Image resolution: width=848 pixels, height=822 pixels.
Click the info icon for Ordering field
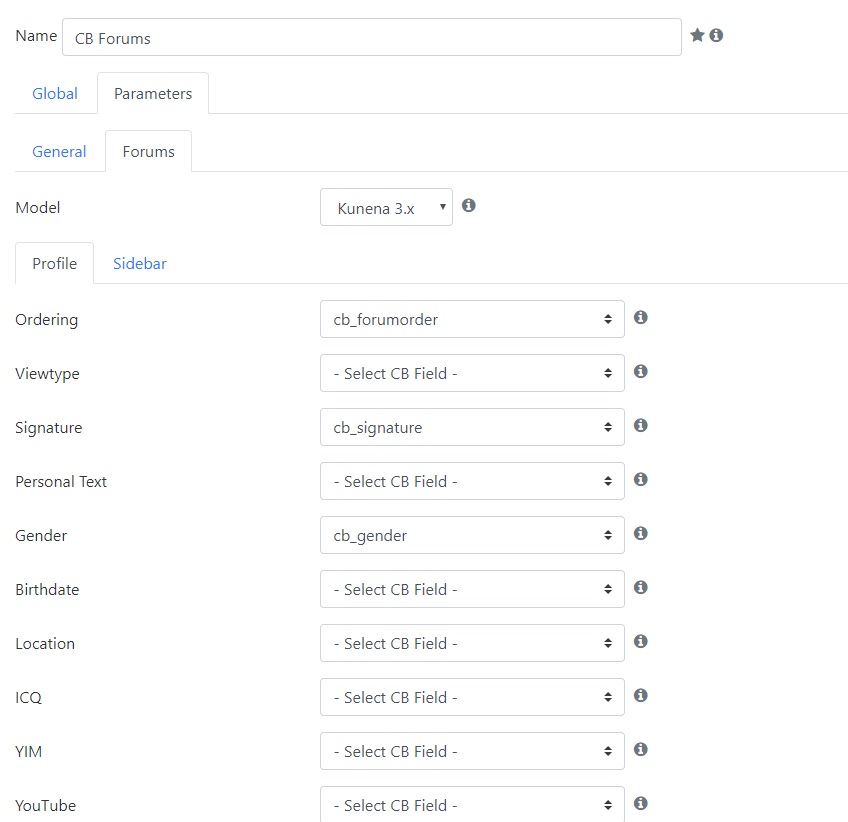pos(640,317)
